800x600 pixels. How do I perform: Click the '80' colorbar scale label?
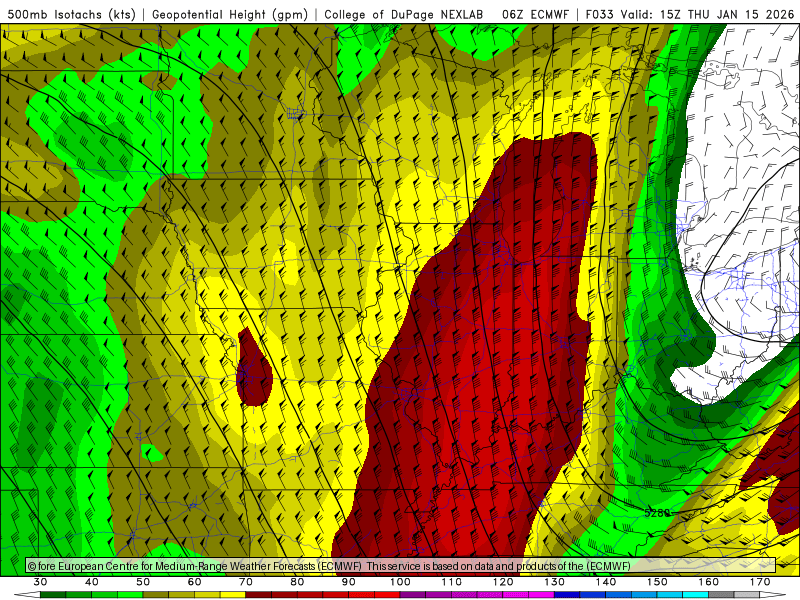(x=297, y=582)
